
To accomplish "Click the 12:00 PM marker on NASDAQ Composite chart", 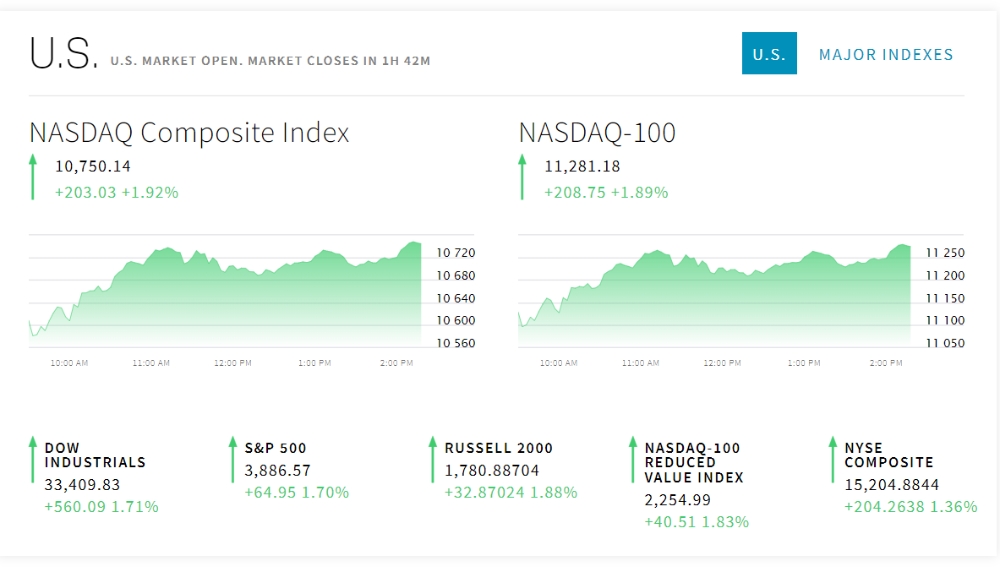I will [x=233, y=363].
